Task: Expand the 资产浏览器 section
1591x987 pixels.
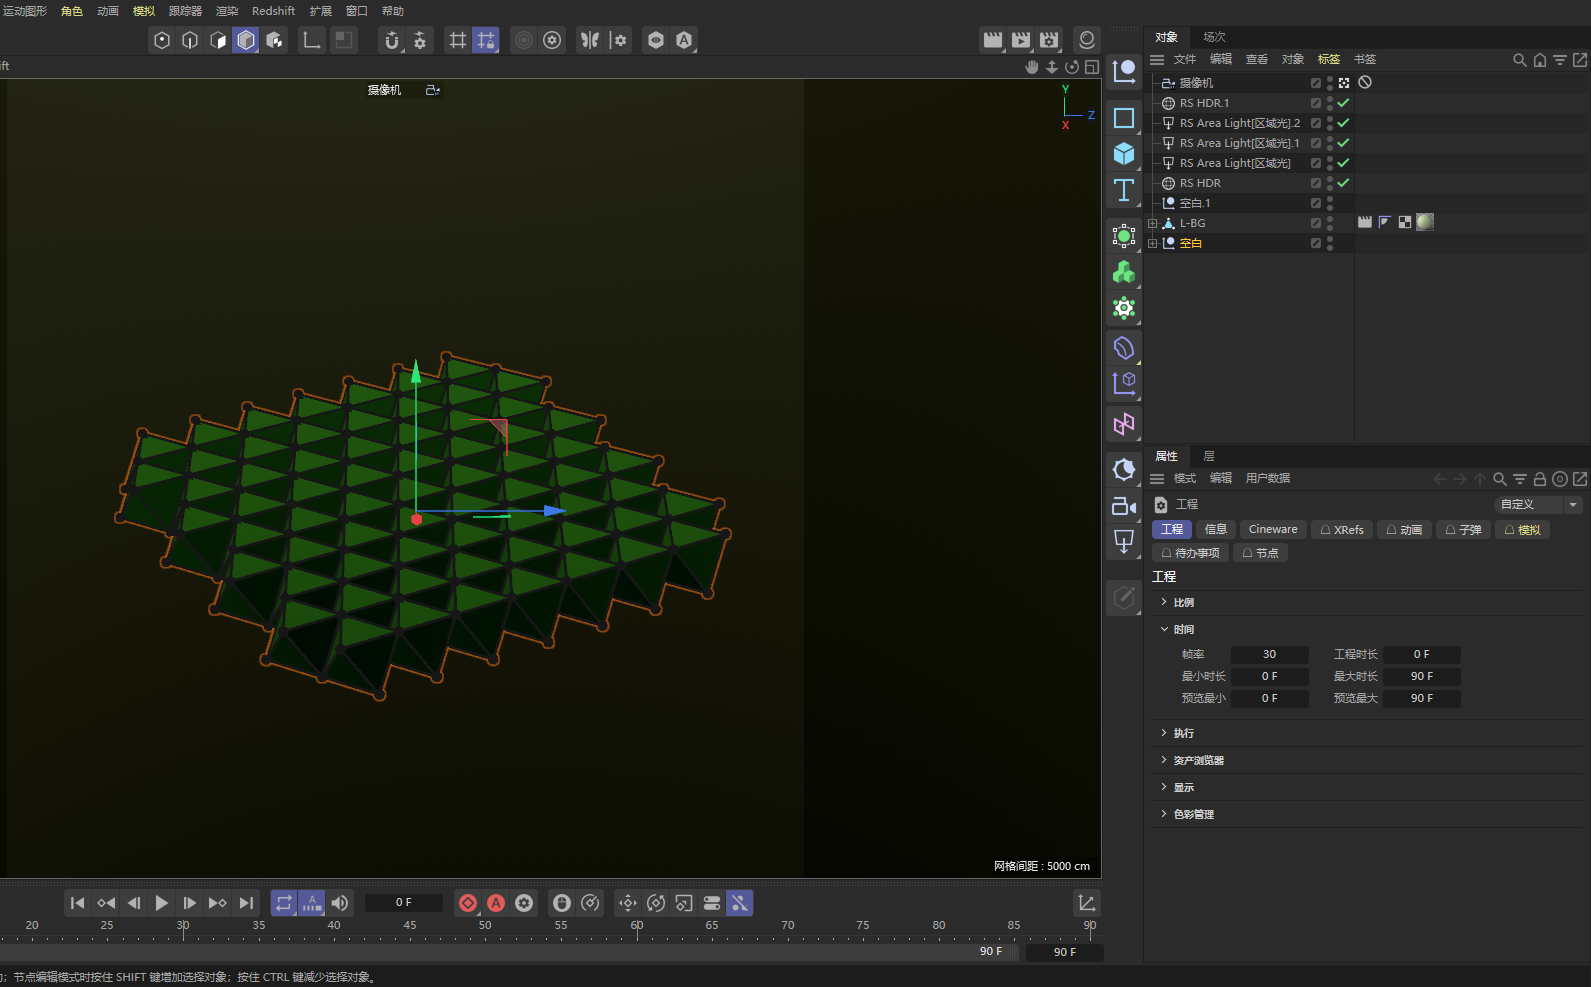Action: (x=1164, y=760)
